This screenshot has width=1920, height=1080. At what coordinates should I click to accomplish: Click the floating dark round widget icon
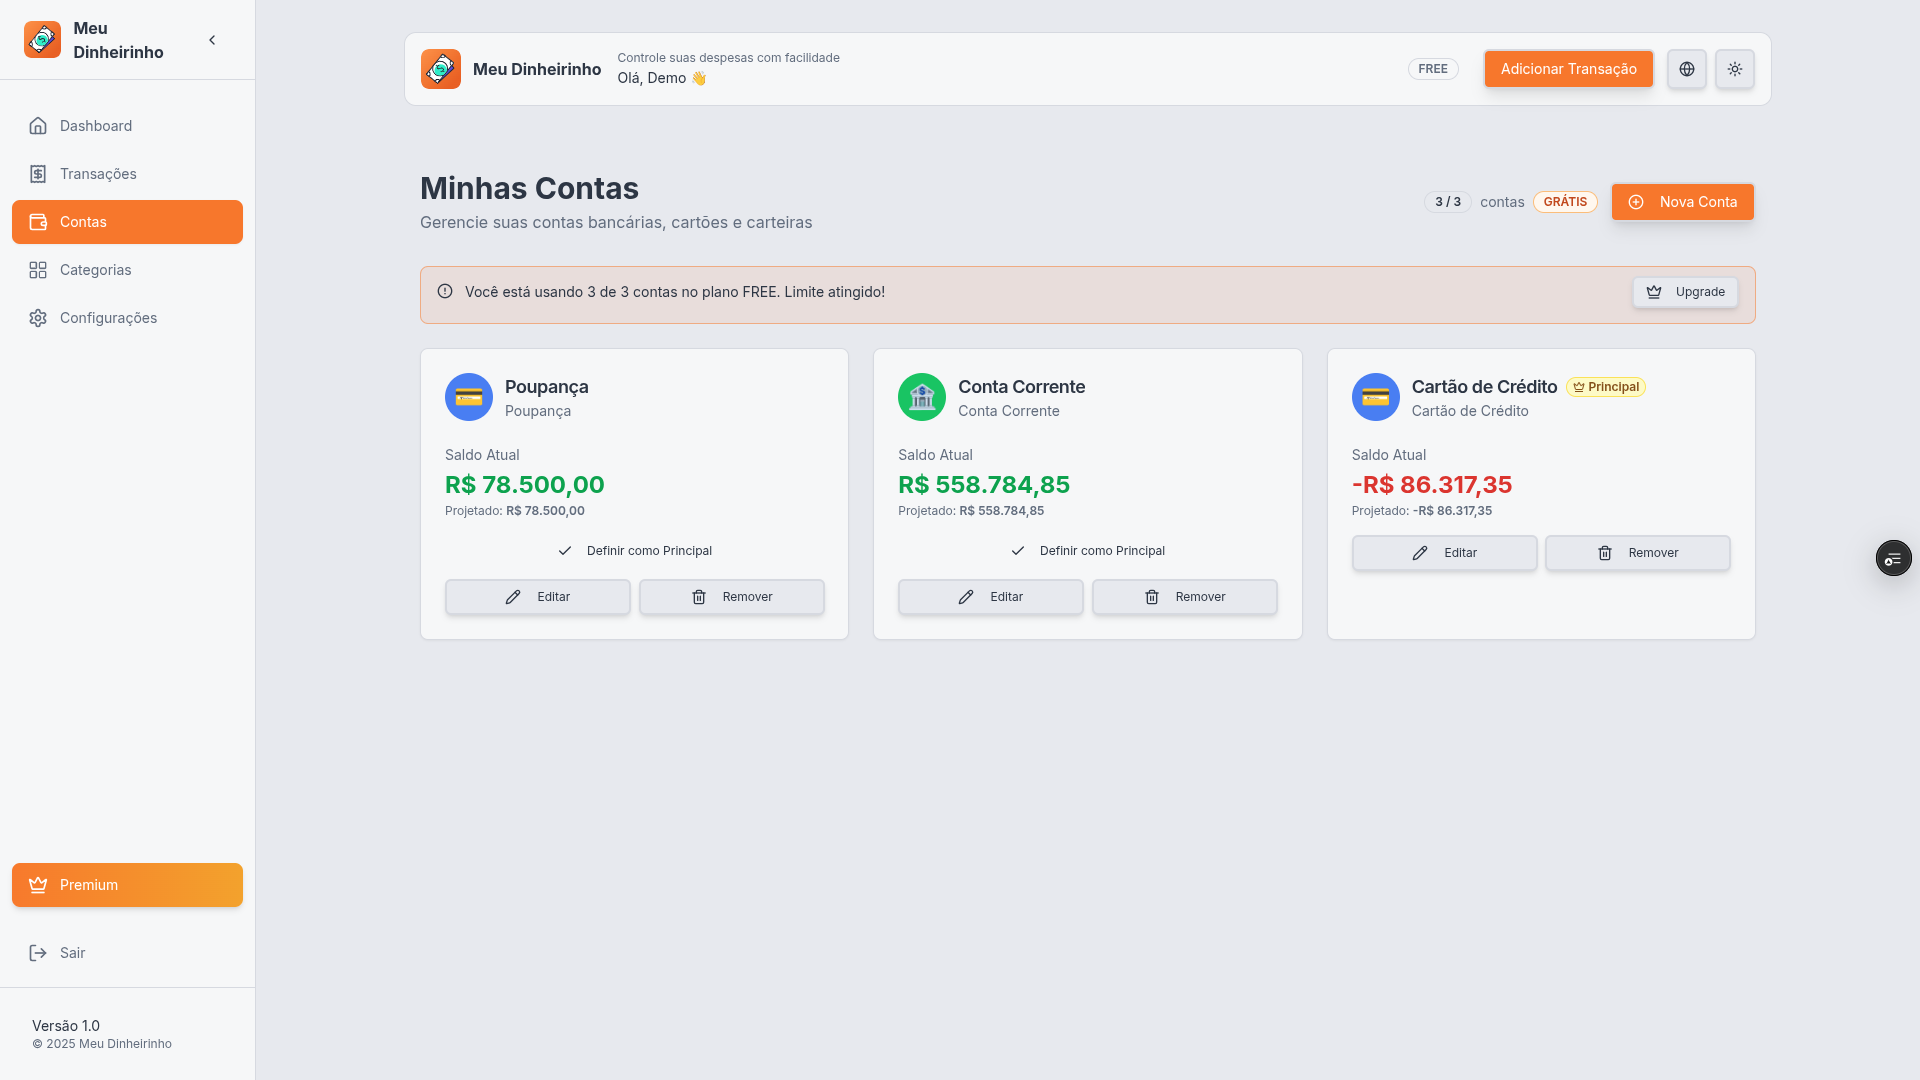(1893, 558)
